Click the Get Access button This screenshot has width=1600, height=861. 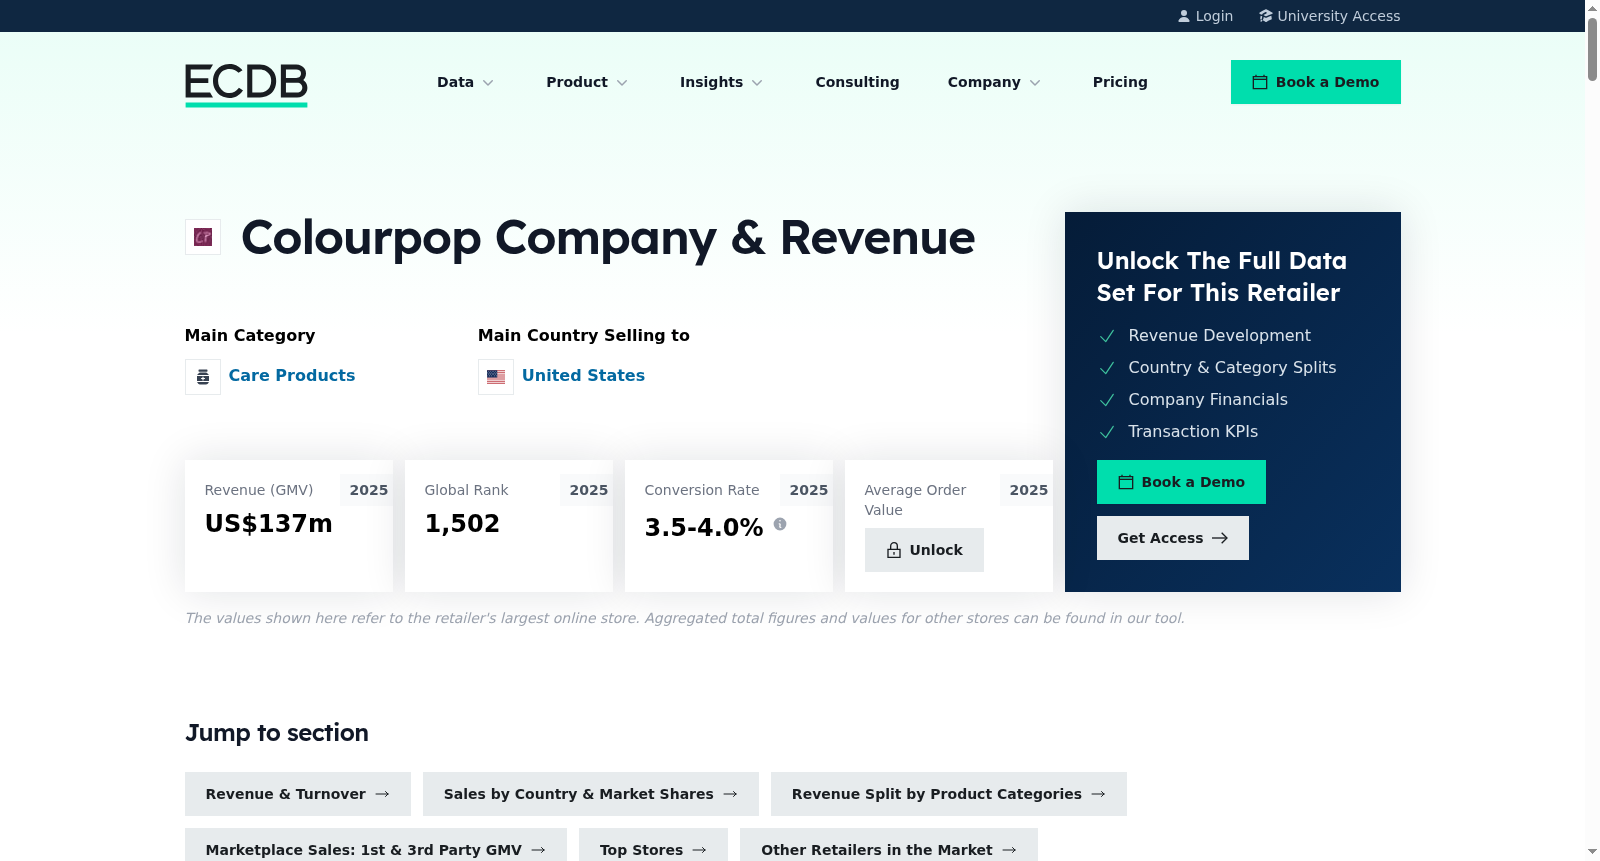click(x=1173, y=538)
